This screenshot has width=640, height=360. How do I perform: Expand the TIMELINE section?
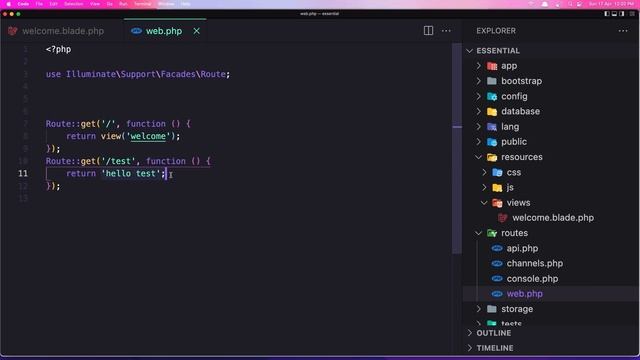(470, 348)
